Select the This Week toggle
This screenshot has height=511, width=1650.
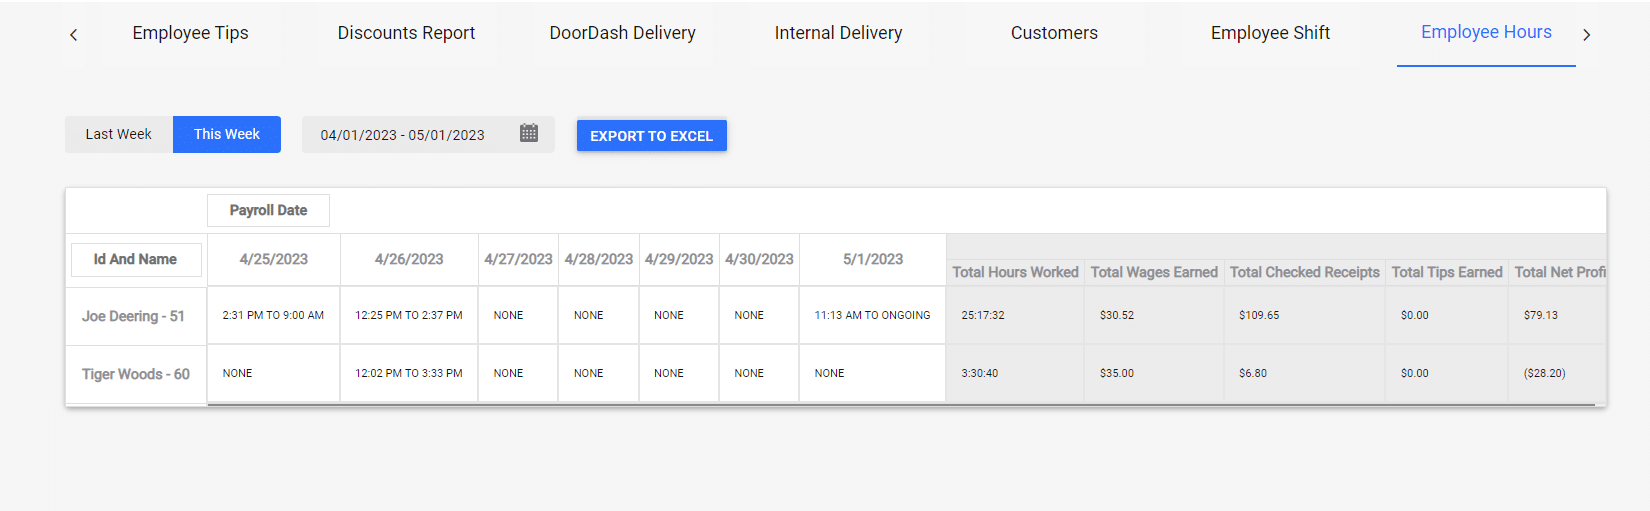pyautogui.click(x=227, y=134)
